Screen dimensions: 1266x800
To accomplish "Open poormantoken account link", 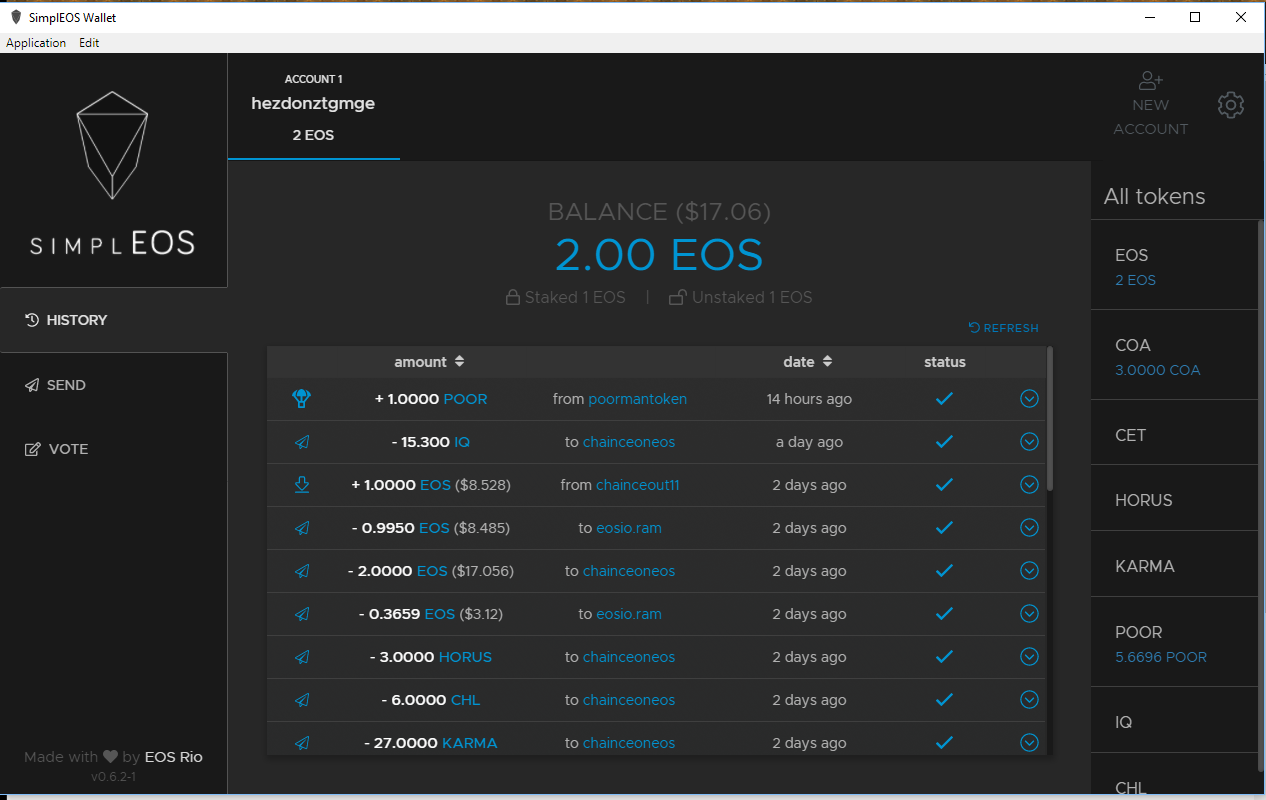I will [x=638, y=399].
